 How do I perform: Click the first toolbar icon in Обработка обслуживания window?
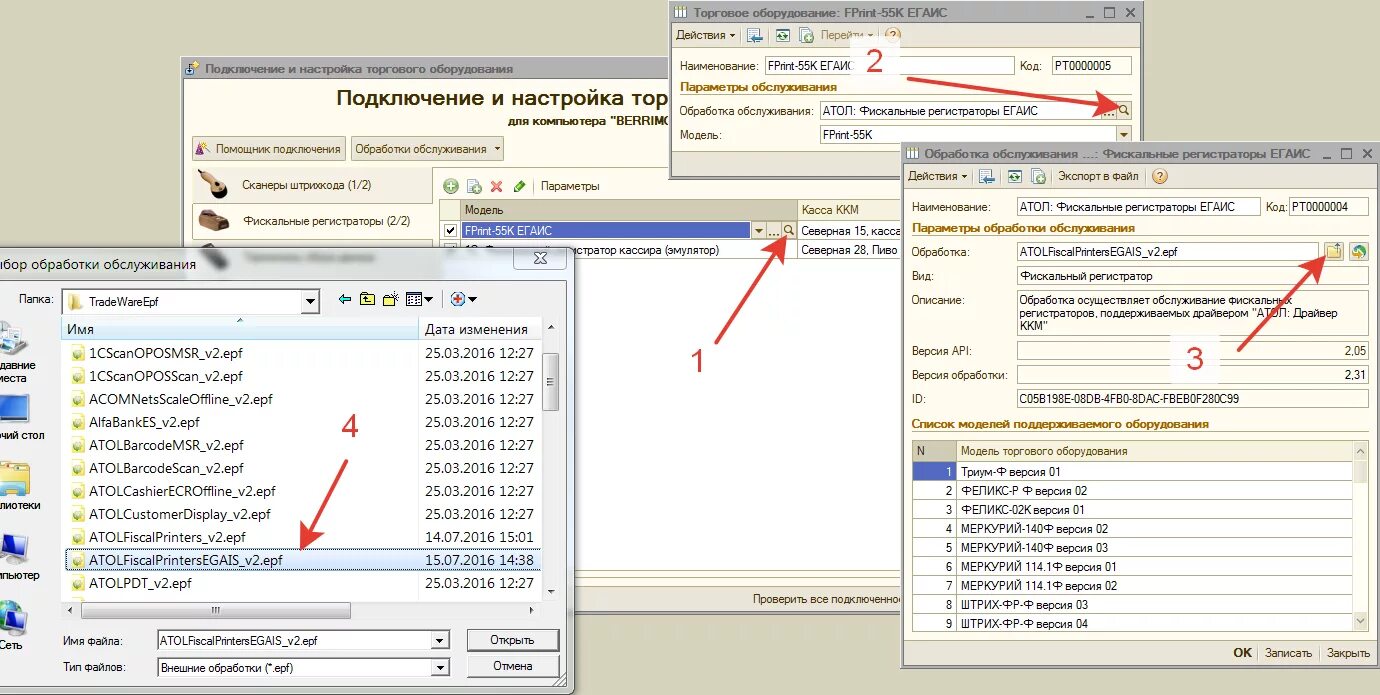tap(987, 176)
